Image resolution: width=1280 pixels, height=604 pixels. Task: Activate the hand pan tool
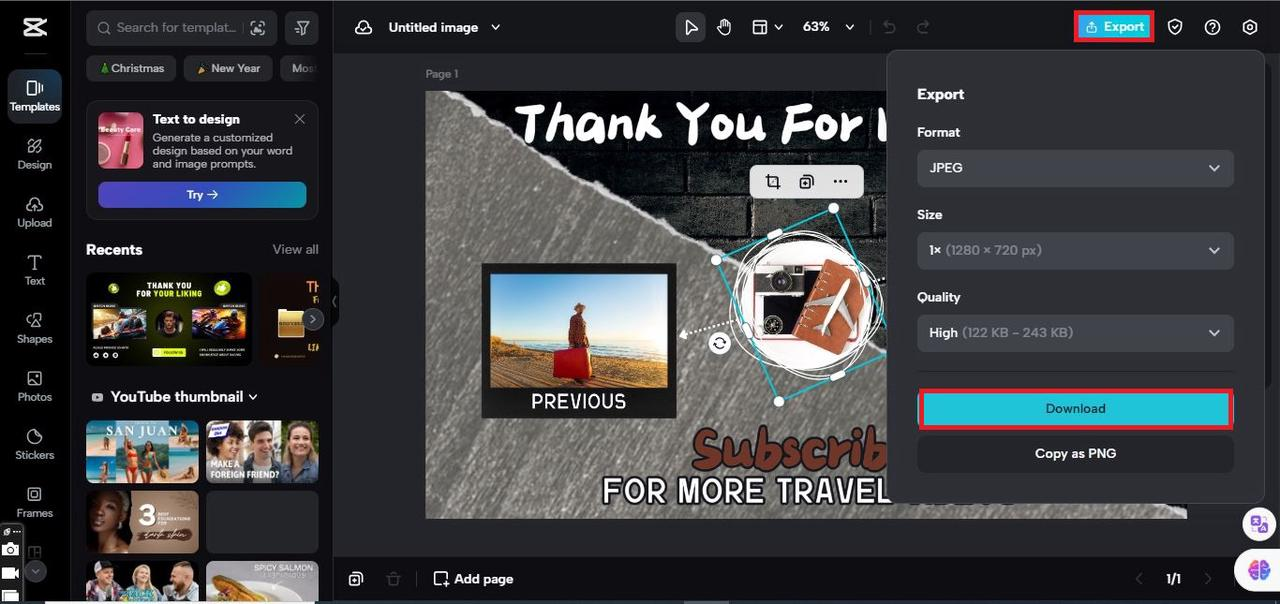click(724, 27)
